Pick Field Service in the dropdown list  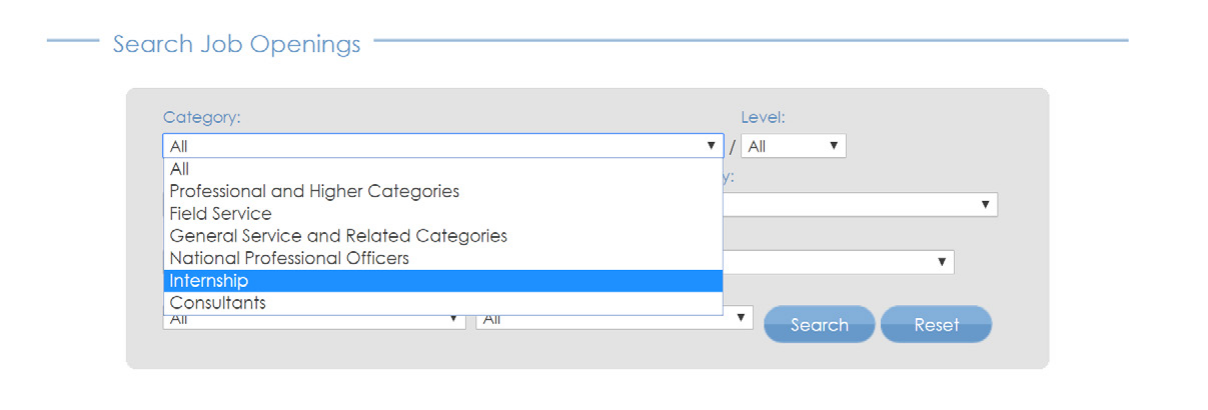[443, 213]
